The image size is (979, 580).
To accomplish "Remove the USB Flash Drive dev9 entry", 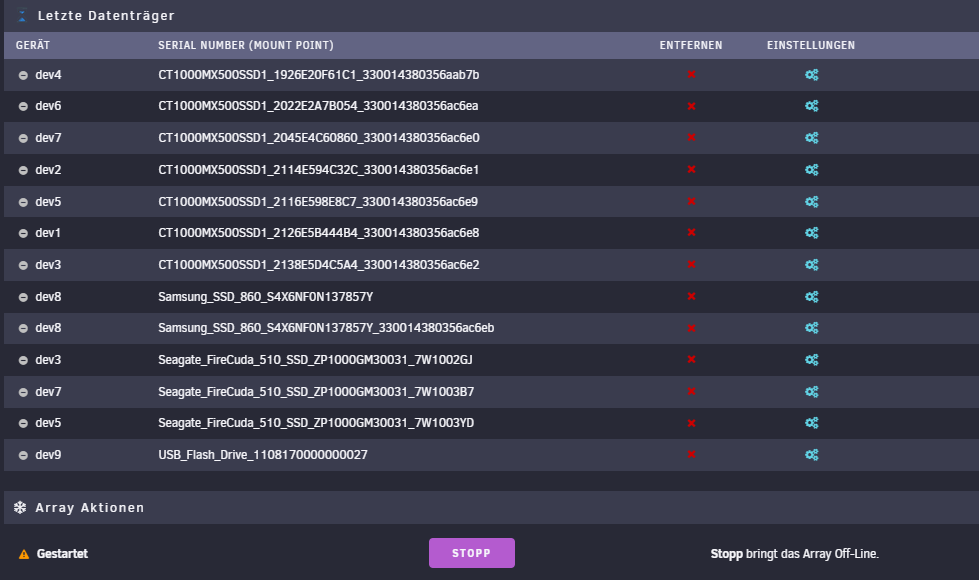I will point(691,454).
